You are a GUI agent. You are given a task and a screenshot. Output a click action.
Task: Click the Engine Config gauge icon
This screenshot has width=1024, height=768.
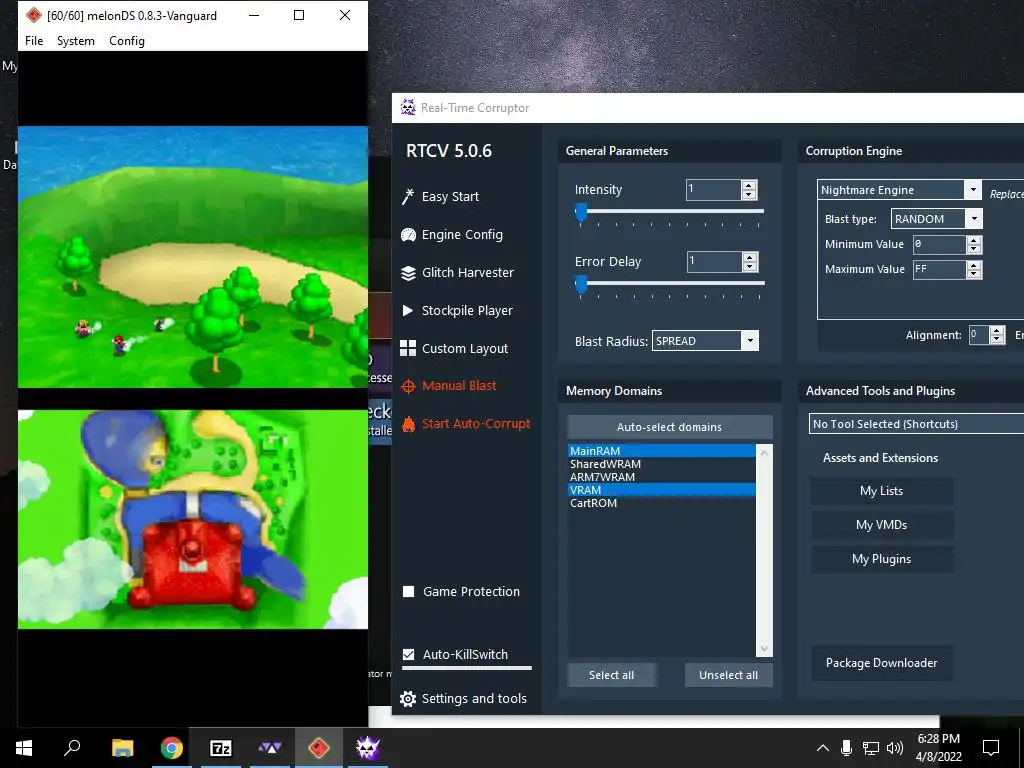point(408,234)
